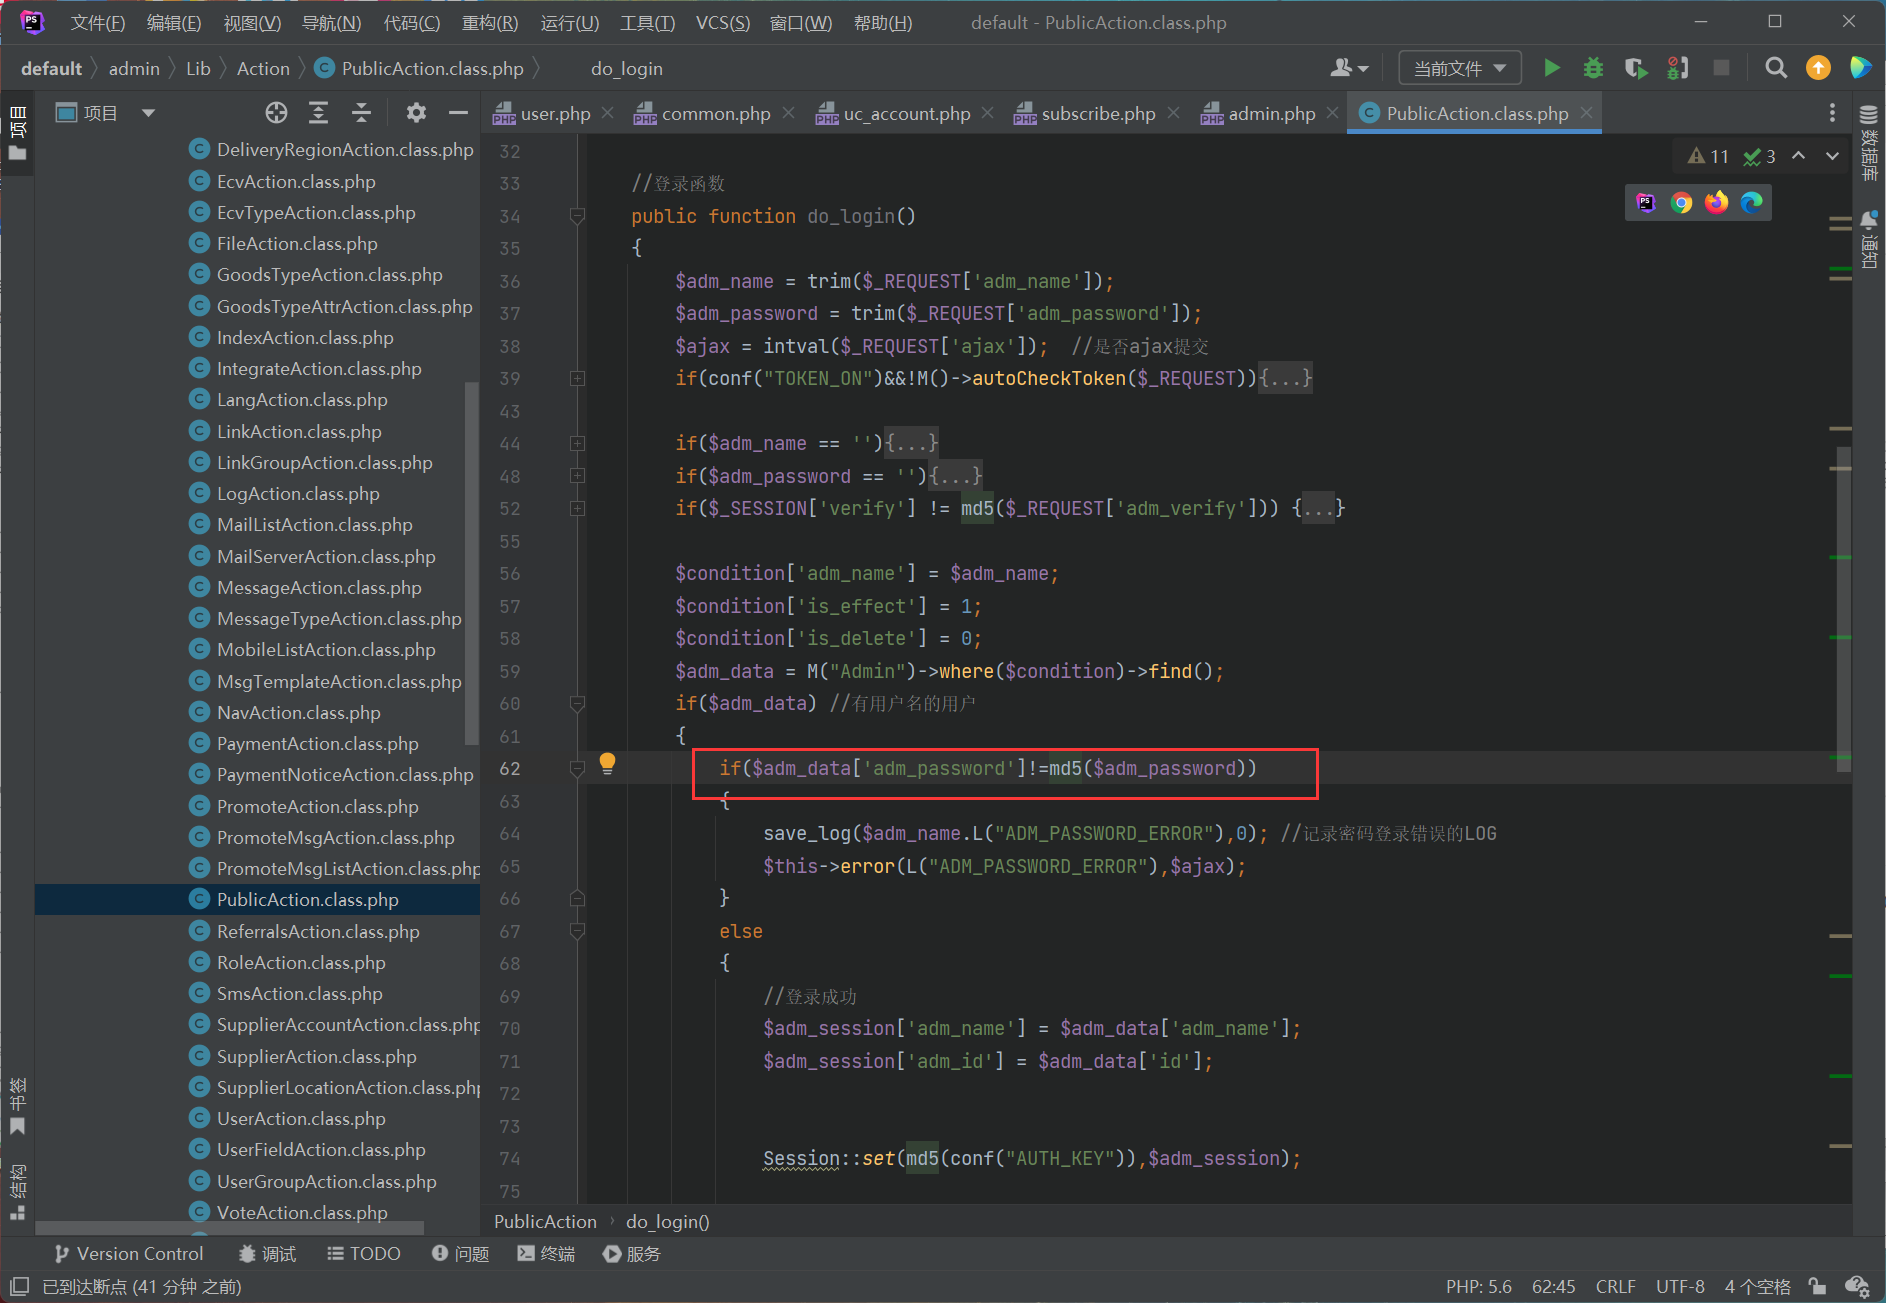Open UserAction.class.php in project tree
The width and height of the screenshot is (1886, 1303).
click(x=301, y=1119)
